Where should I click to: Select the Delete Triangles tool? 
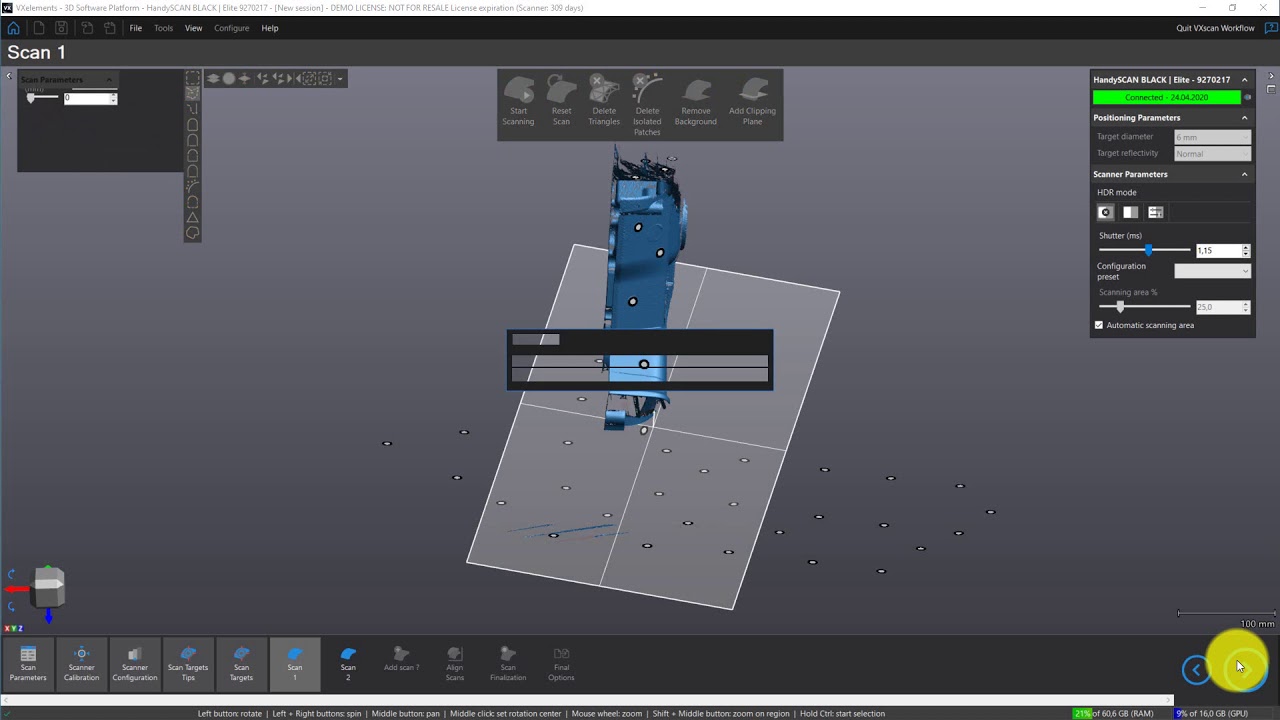[604, 102]
